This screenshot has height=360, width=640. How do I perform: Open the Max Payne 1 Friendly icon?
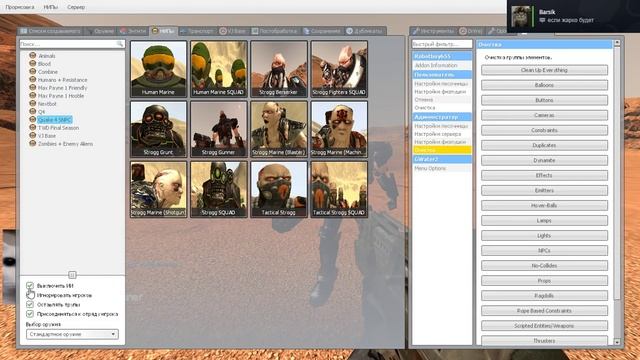(33, 87)
